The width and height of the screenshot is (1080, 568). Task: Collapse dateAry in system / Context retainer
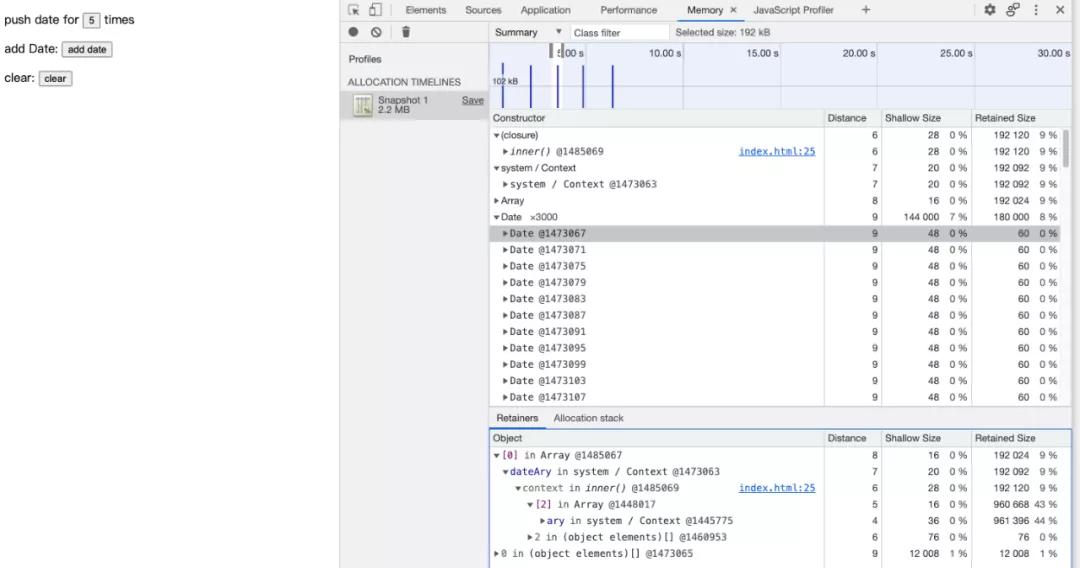(x=506, y=472)
